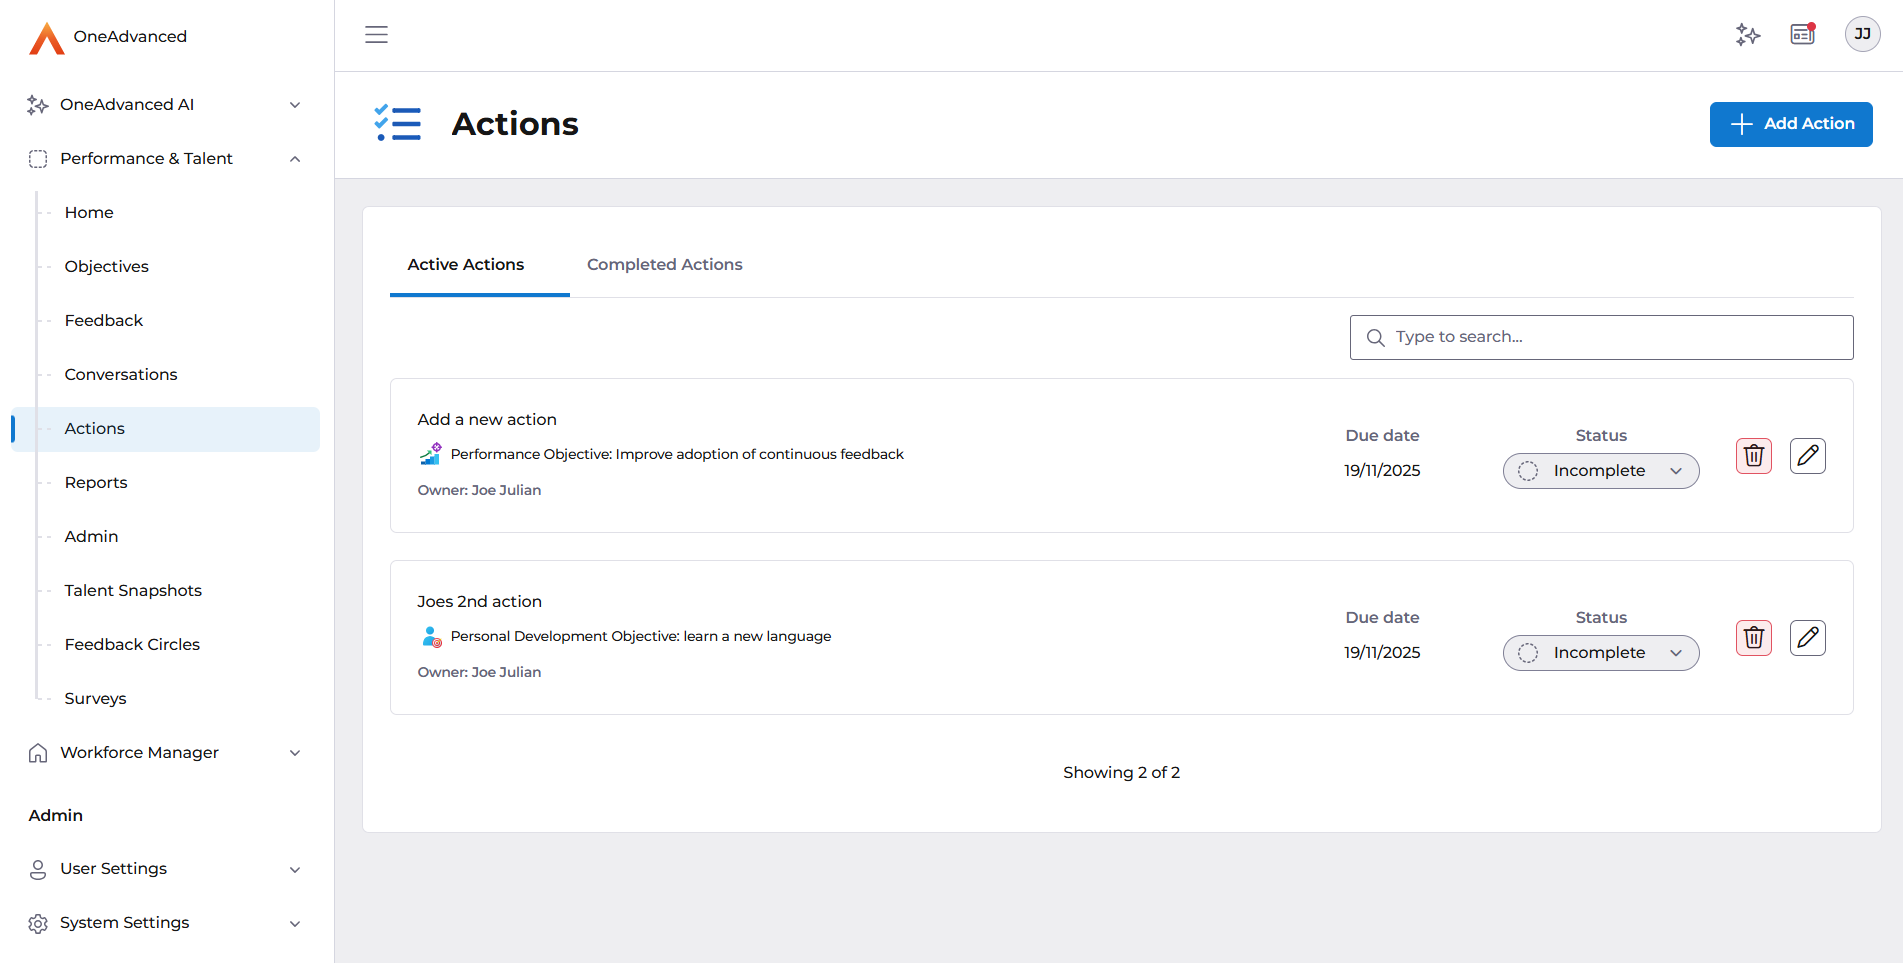The image size is (1903, 963).
Task: Click the hamburger menu icon
Action: click(376, 35)
